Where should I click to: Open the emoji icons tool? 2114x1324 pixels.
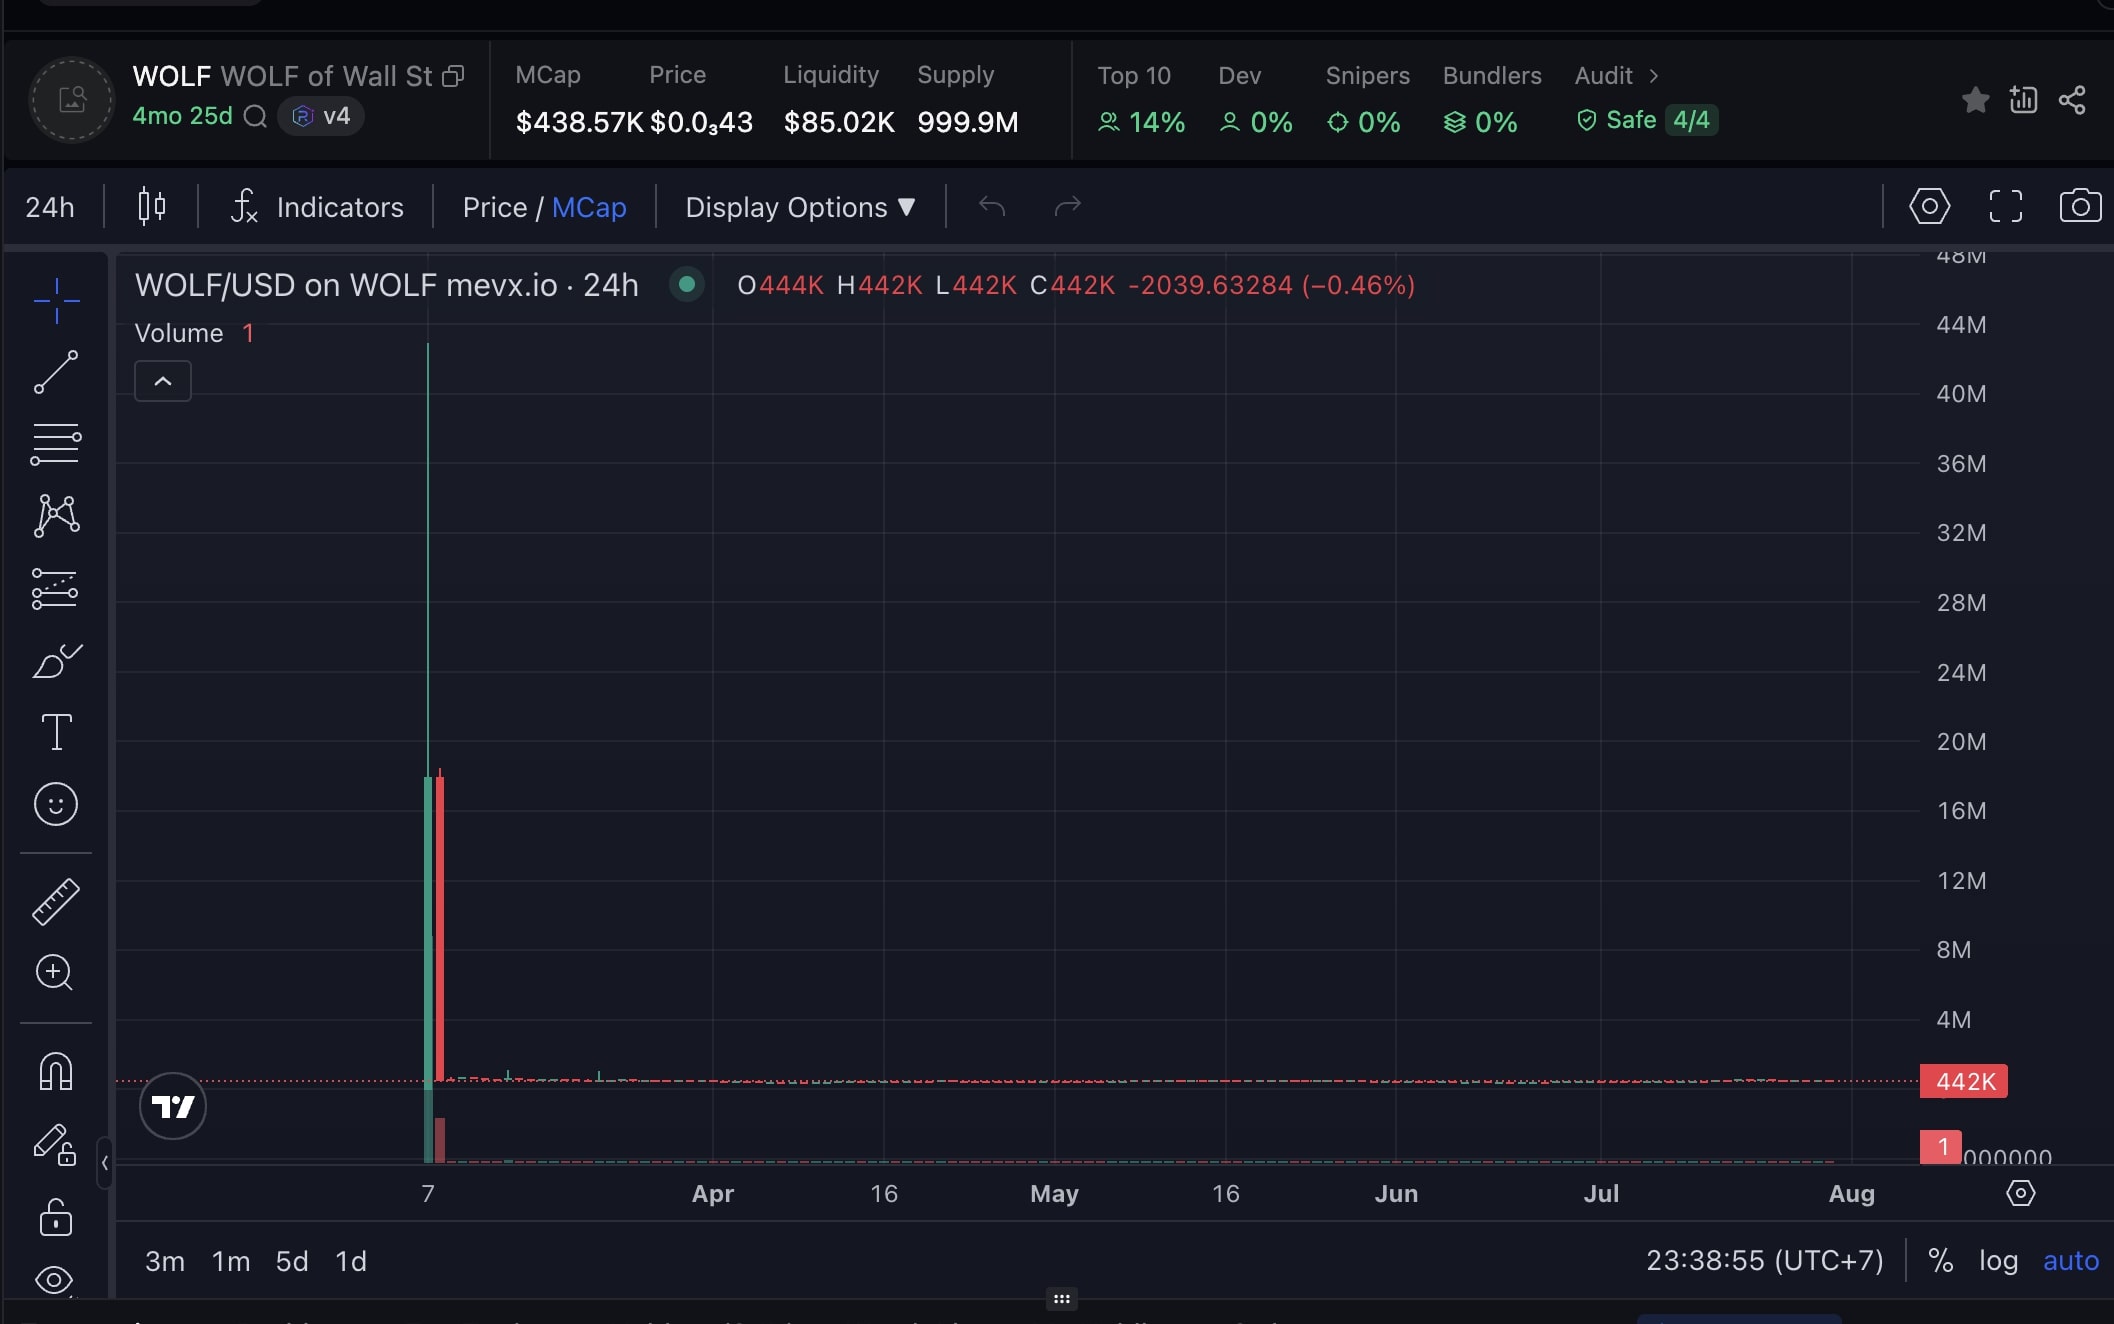(x=56, y=804)
